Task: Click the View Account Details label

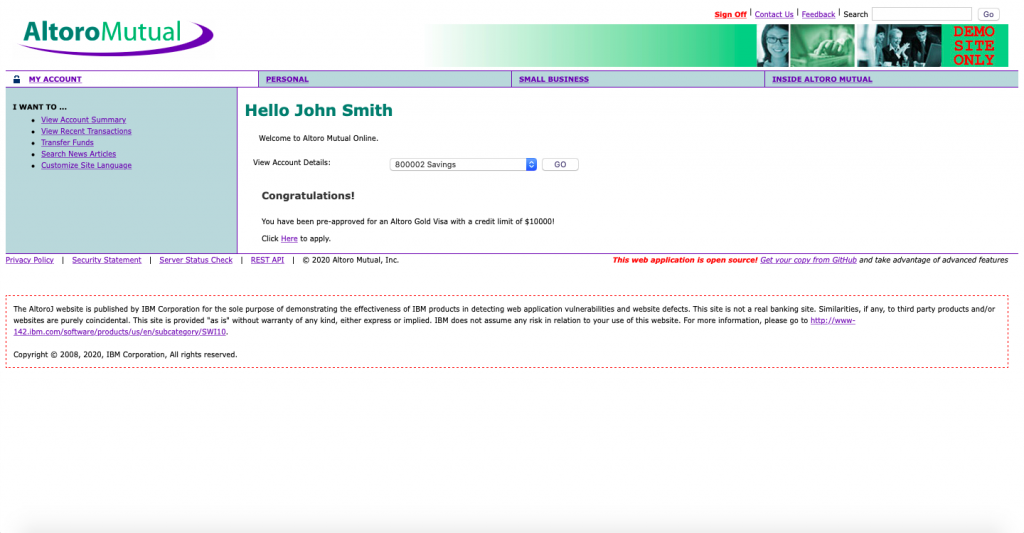Action: (292, 163)
